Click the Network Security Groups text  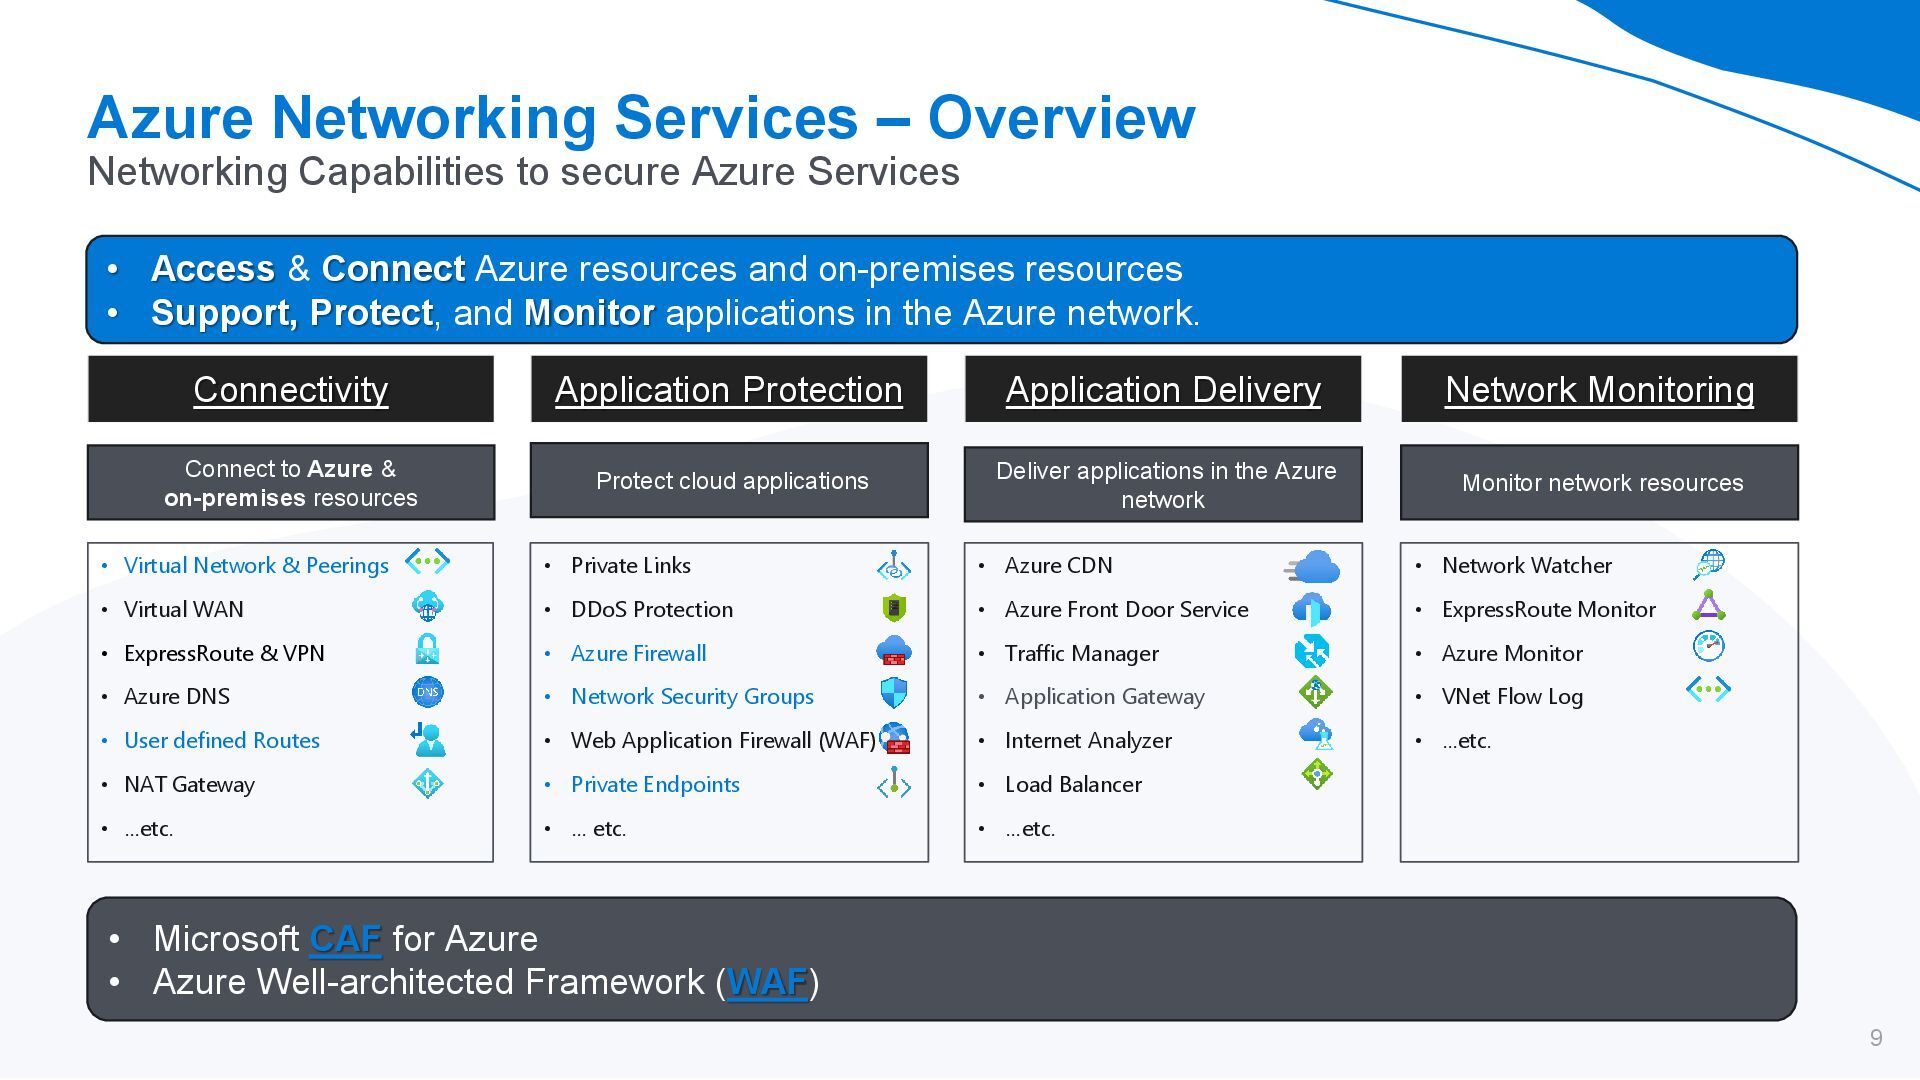point(692,697)
